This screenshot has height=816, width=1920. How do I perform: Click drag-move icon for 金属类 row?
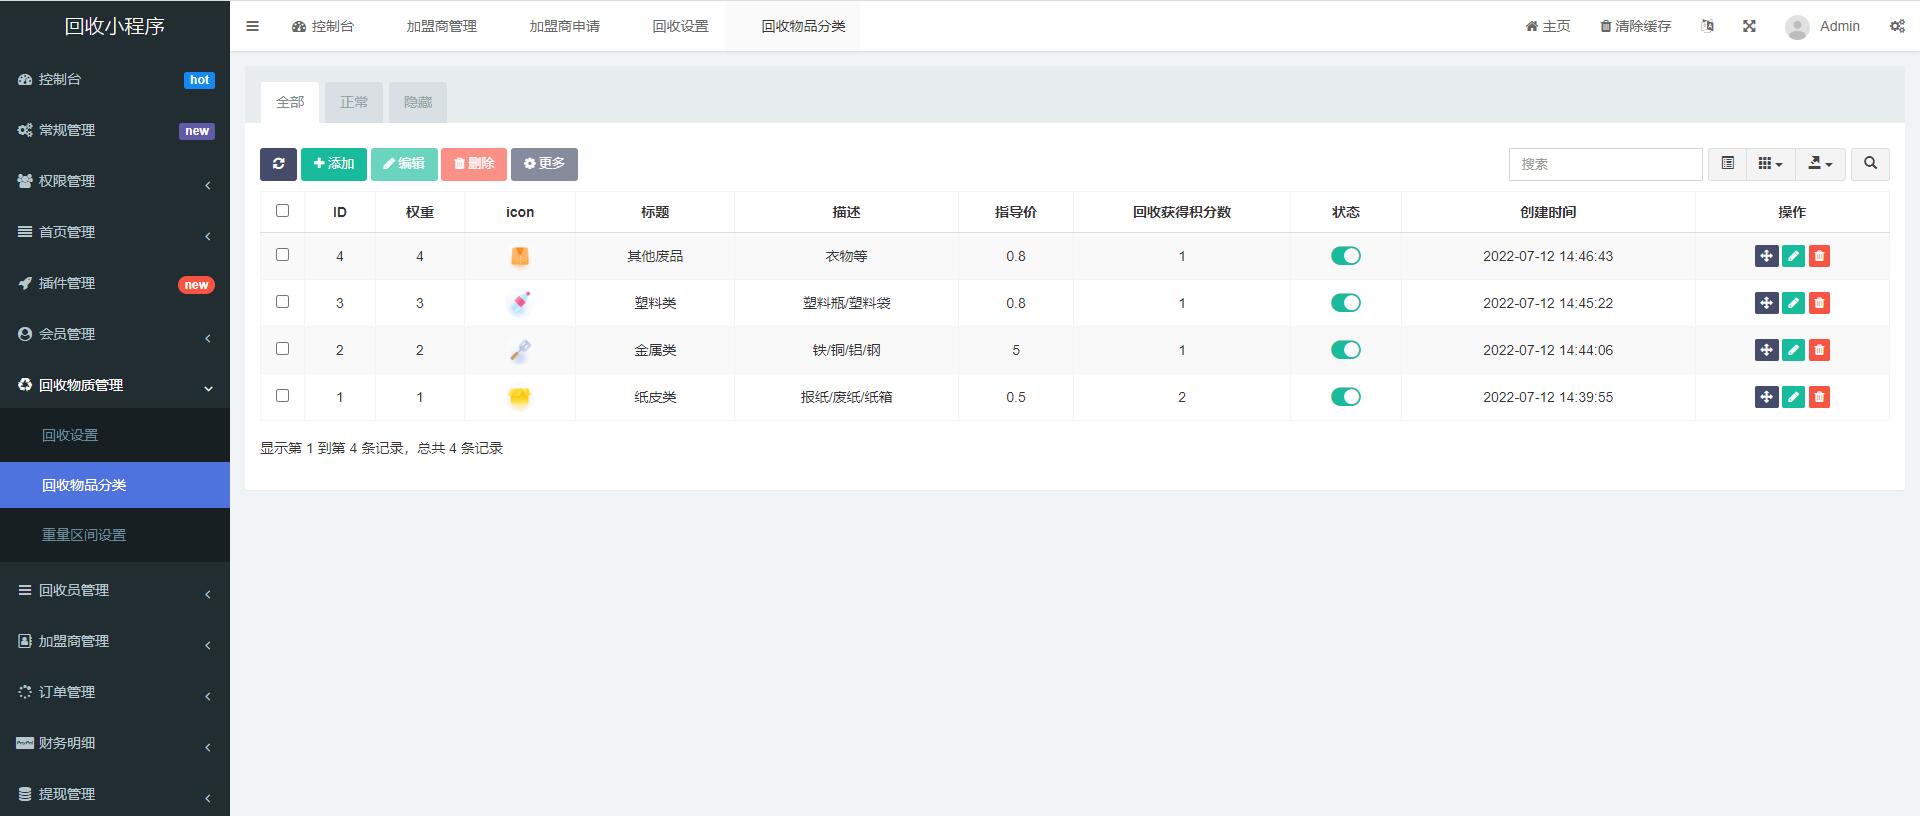(1766, 350)
